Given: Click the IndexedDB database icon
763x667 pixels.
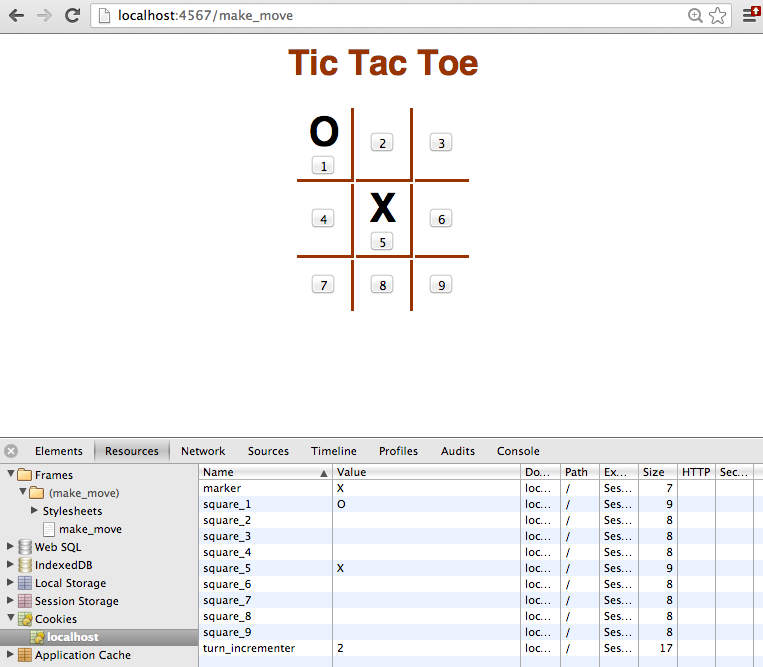Looking at the screenshot, I should pos(25,565).
